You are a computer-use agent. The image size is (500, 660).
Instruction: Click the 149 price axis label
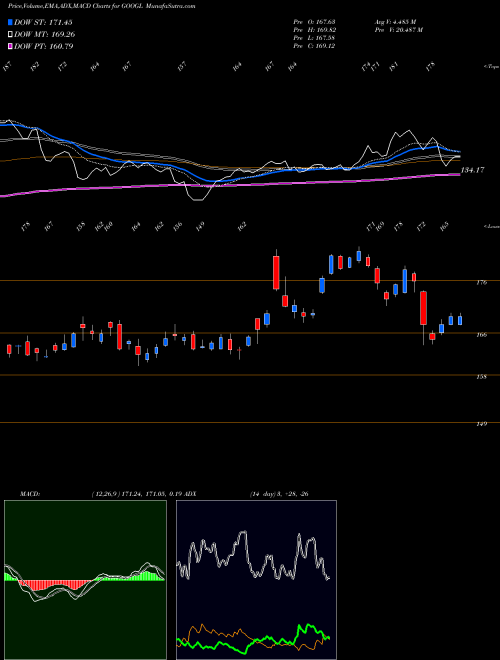[x=482, y=424]
